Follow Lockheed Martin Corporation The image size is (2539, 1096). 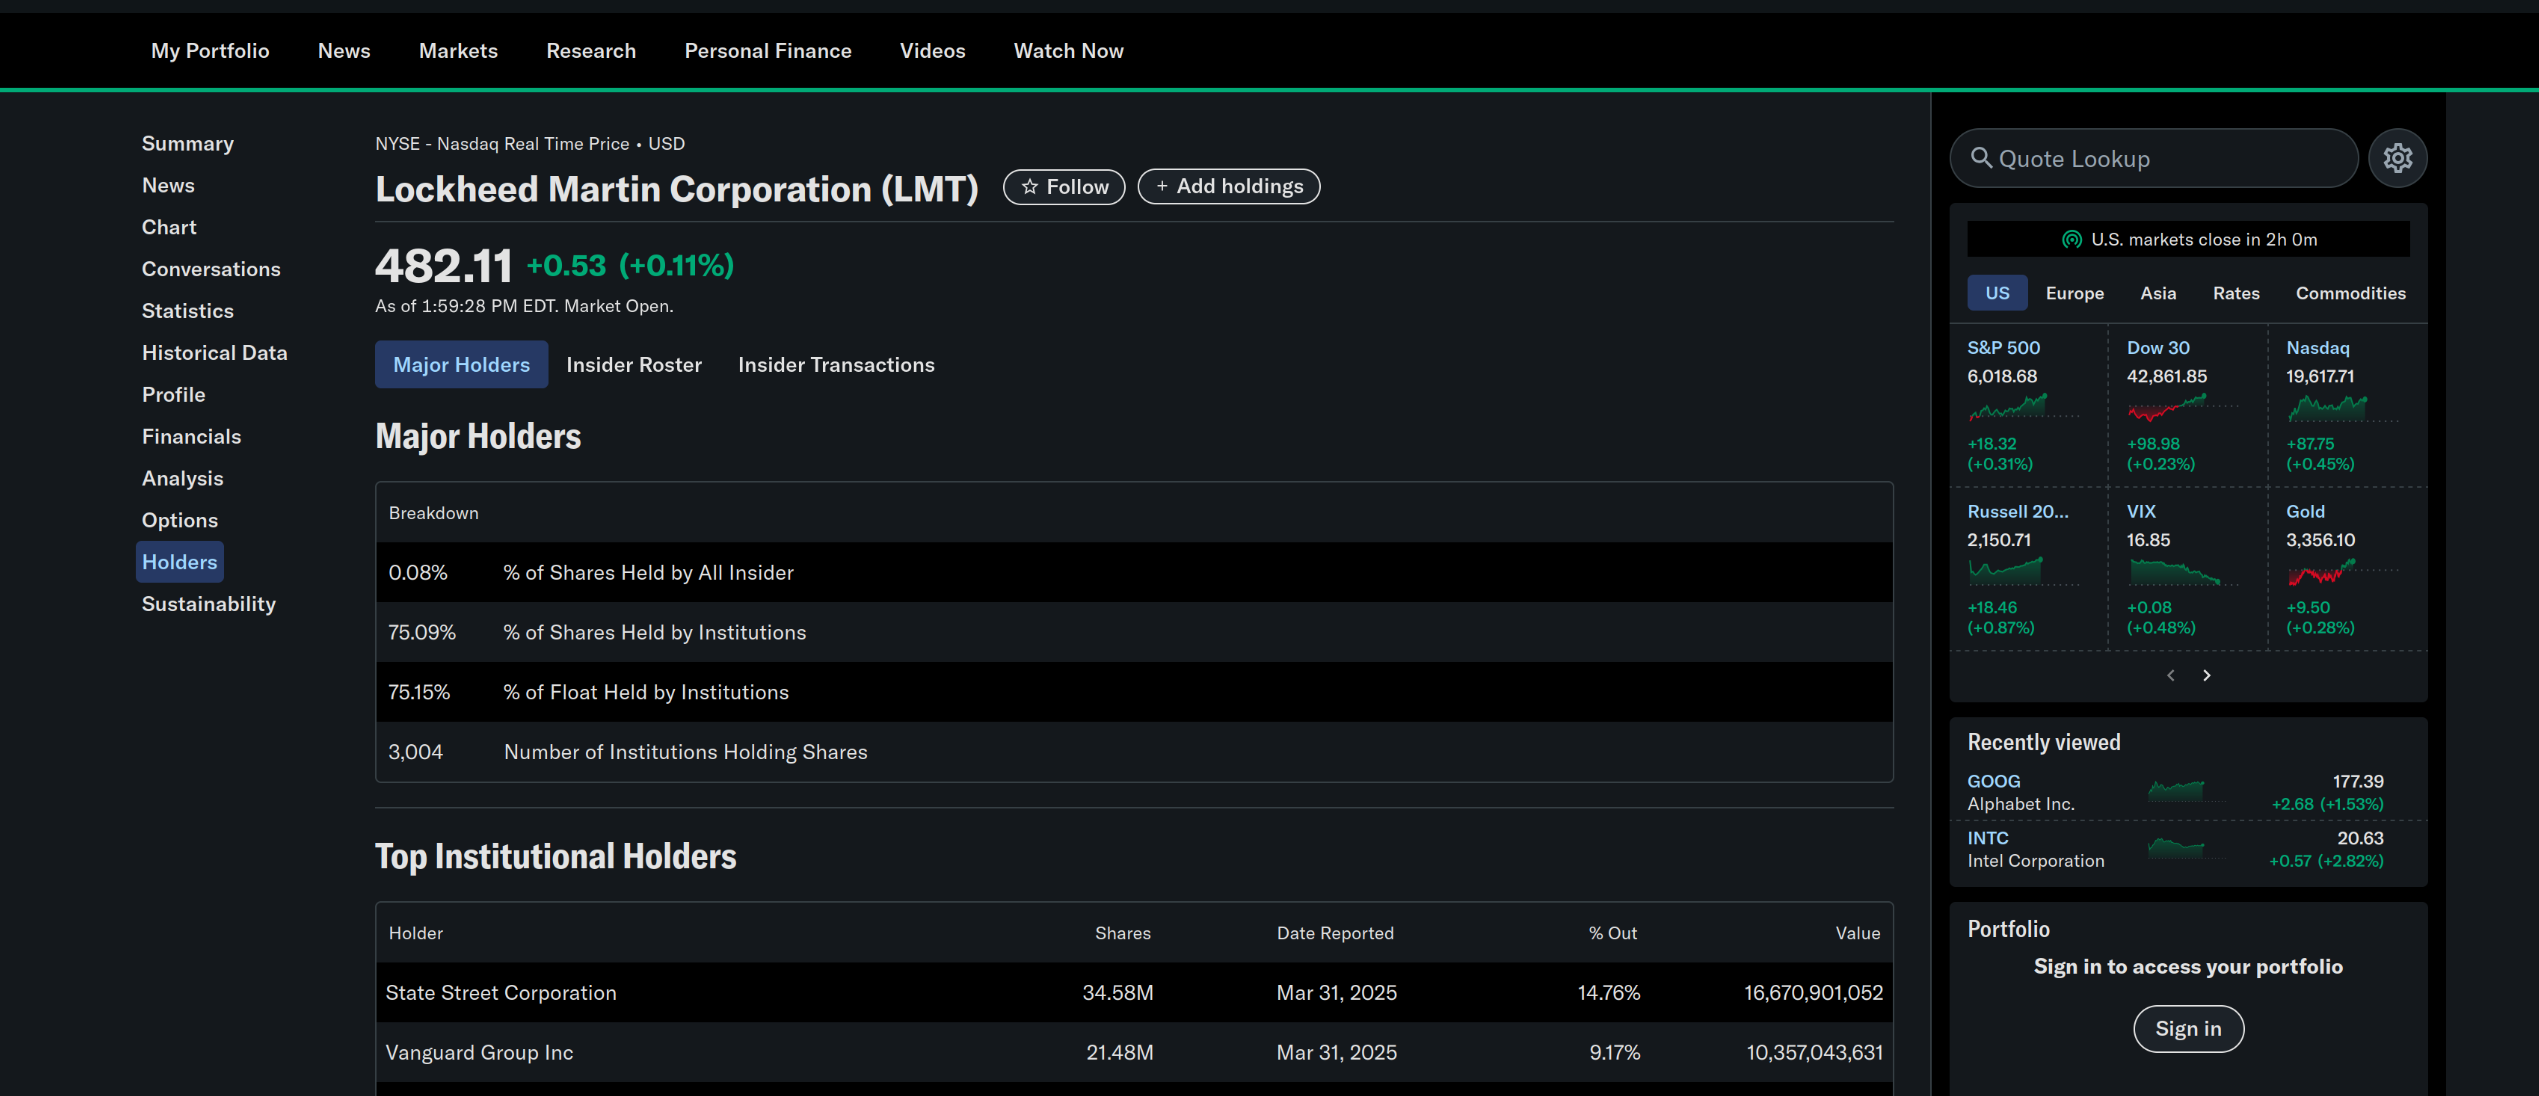click(1064, 187)
